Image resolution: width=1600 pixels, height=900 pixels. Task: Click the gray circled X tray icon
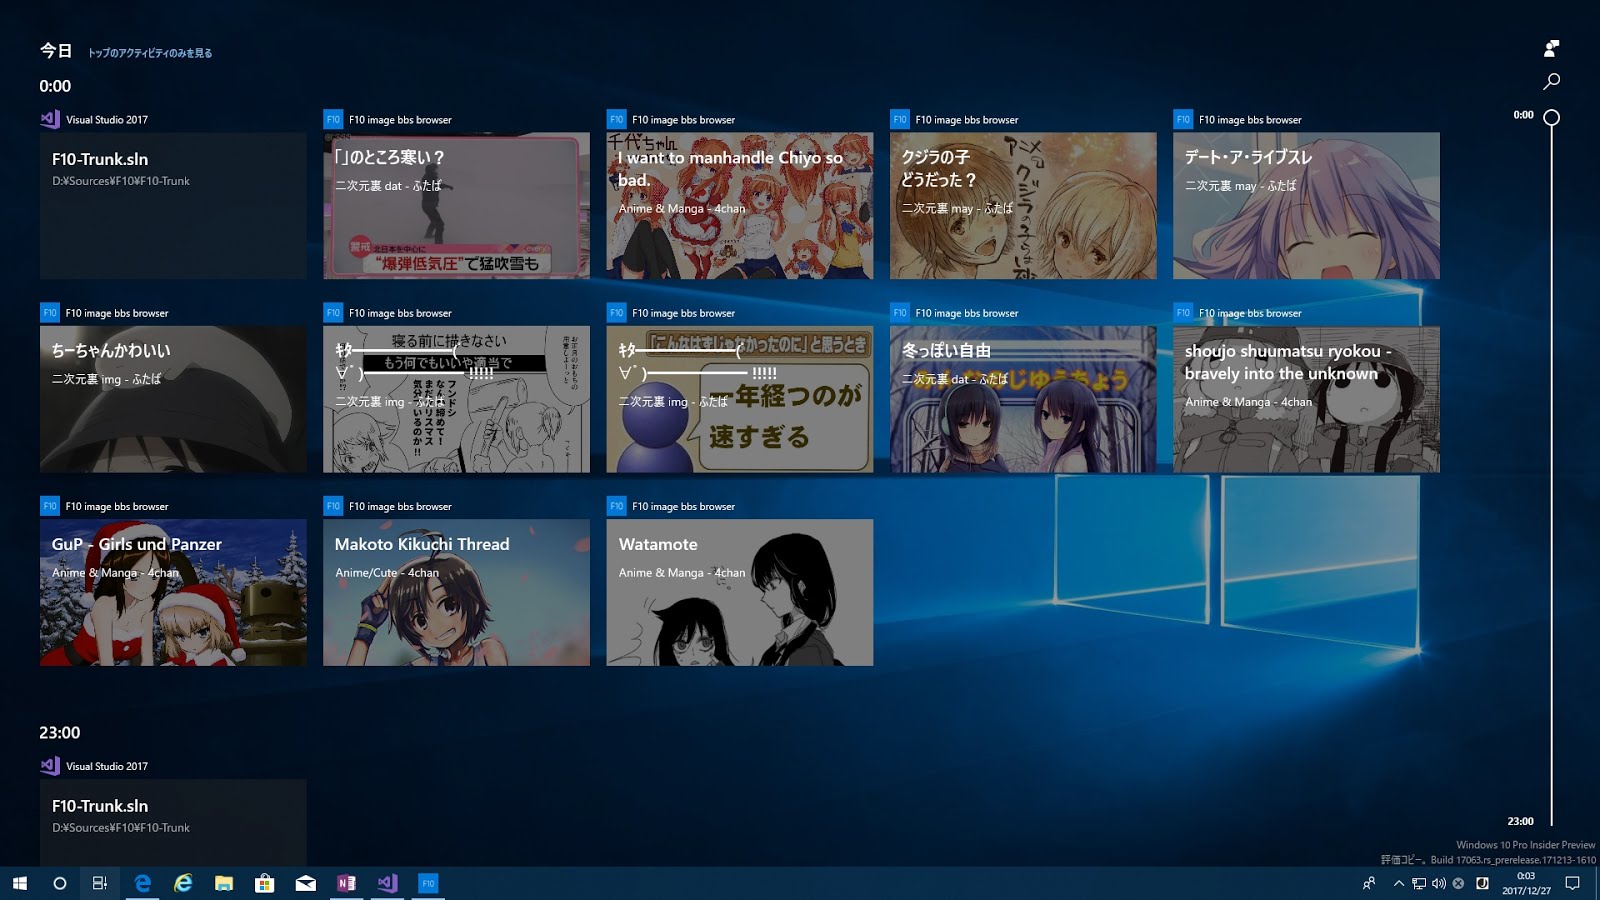[x=1458, y=883]
